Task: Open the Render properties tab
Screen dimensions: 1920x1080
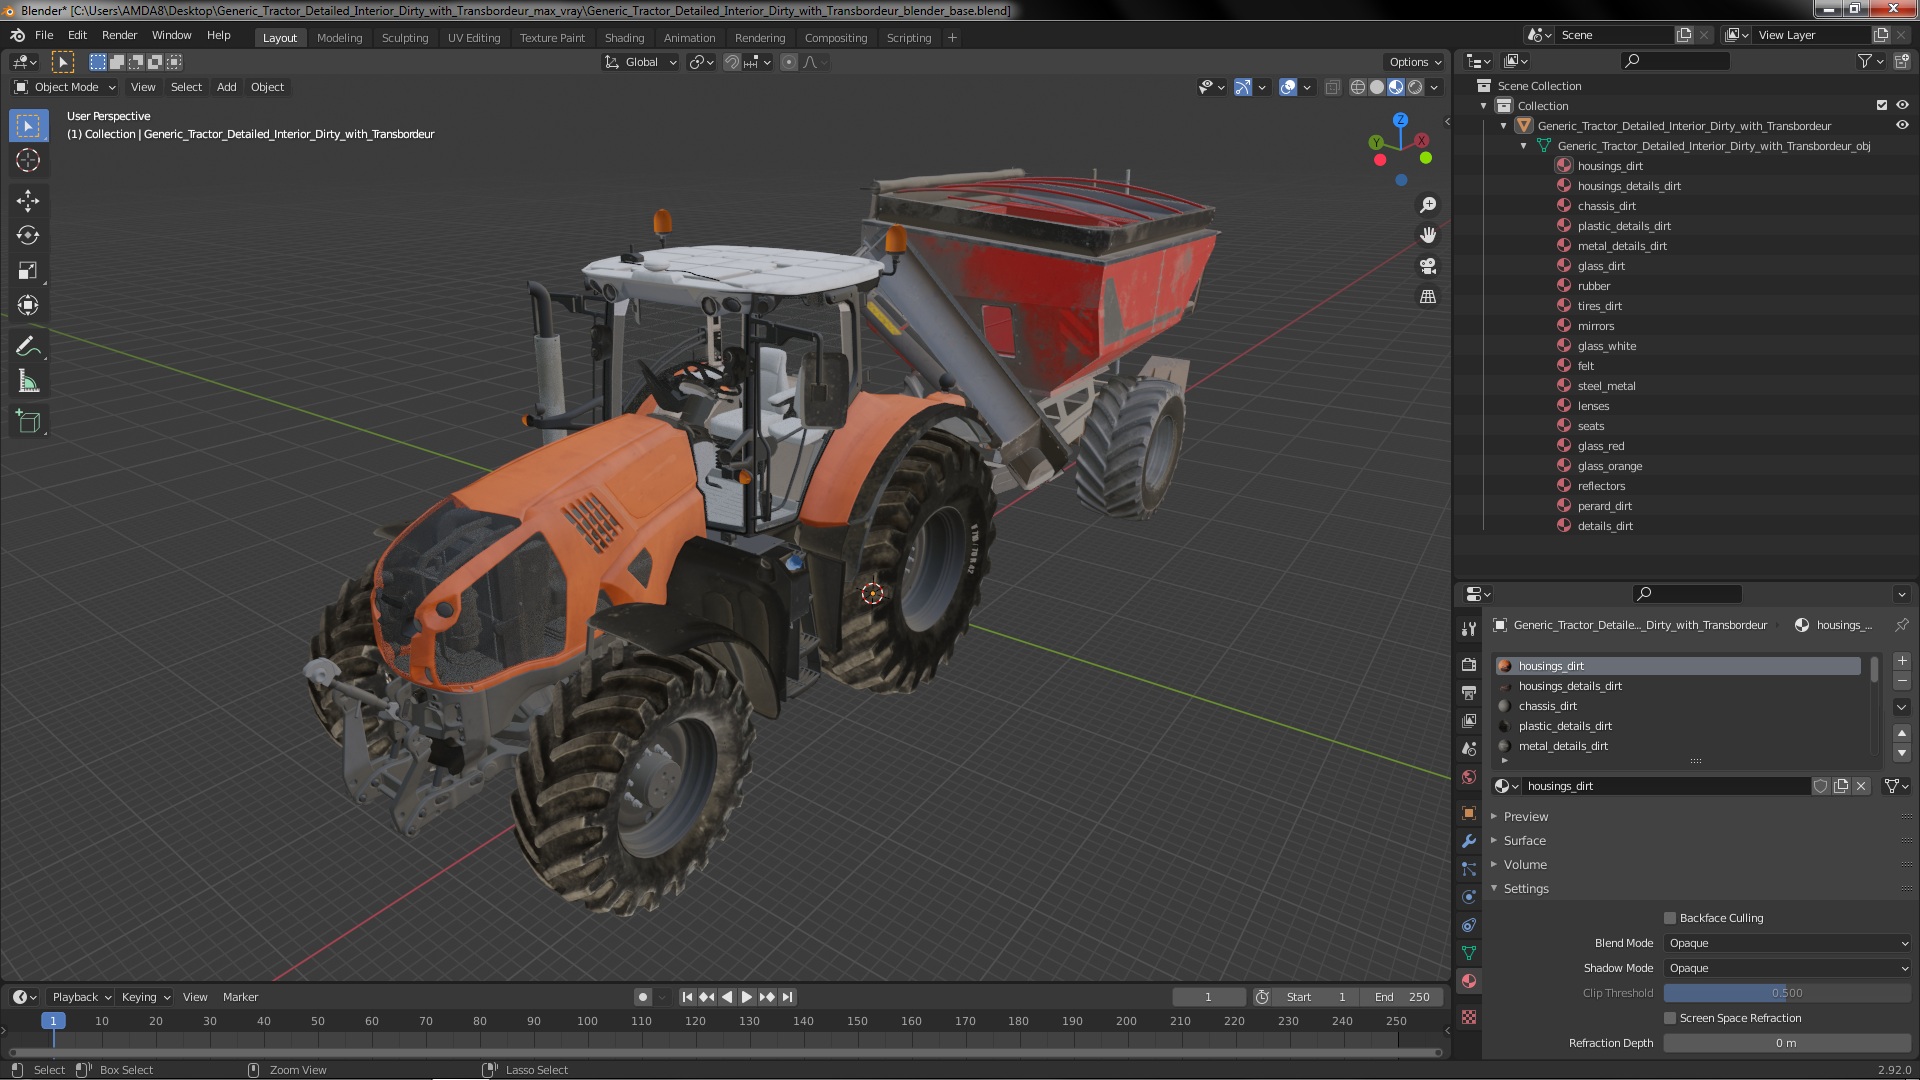Action: click(x=1469, y=665)
